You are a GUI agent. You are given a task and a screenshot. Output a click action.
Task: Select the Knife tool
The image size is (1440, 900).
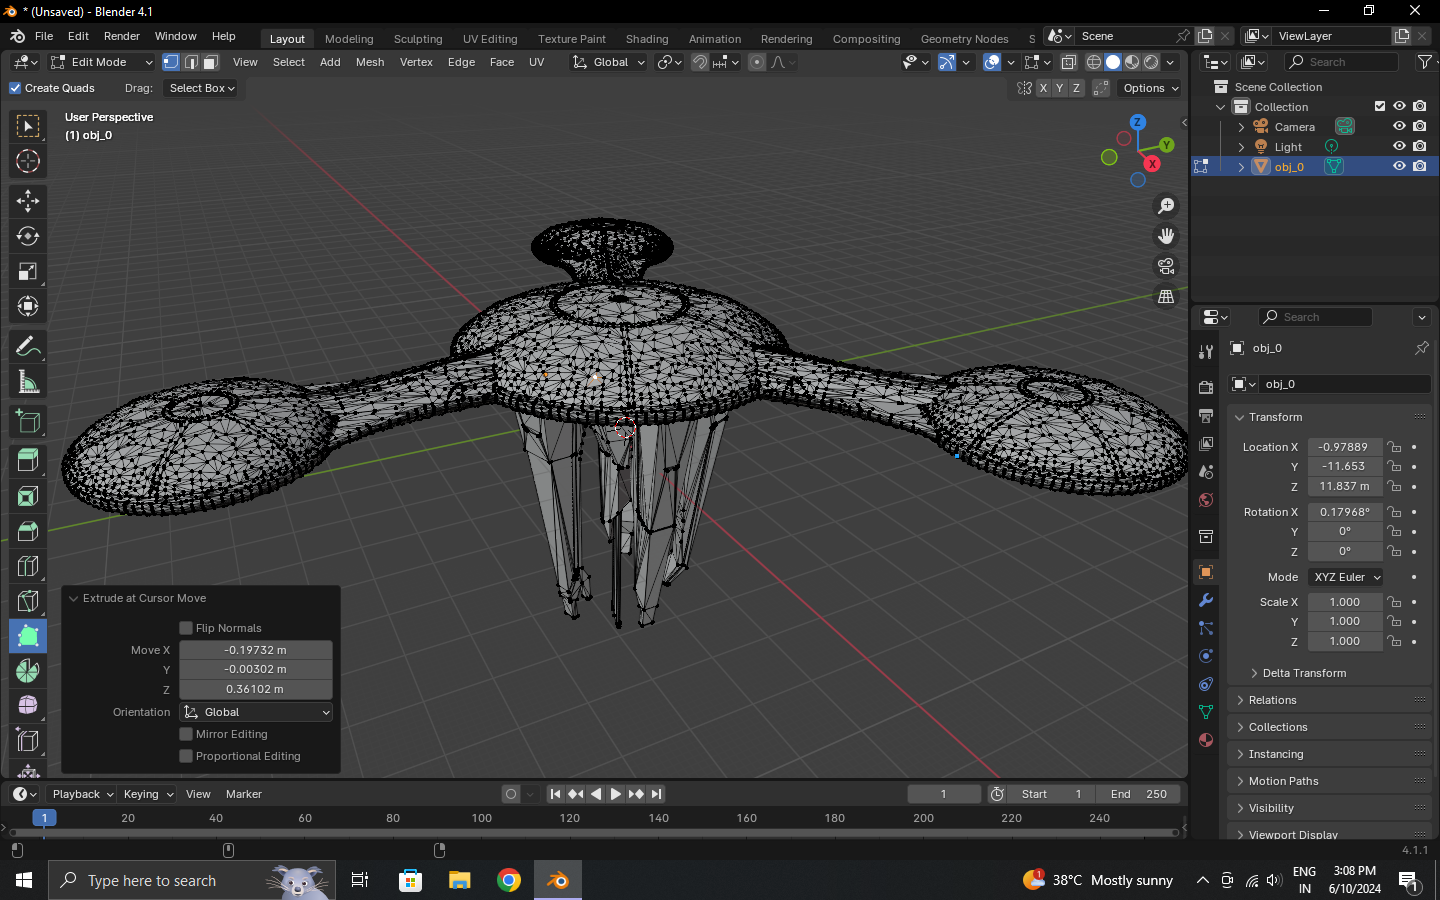tap(28, 601)
